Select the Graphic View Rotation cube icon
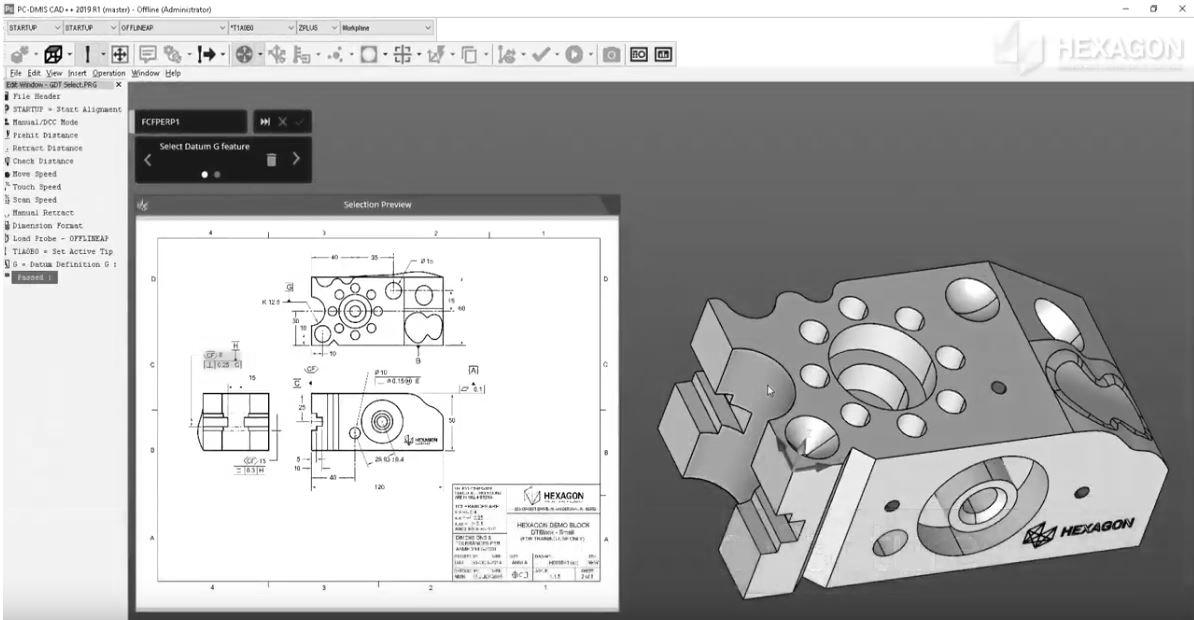Screen dimensions: 1194x620 [53, 53]
